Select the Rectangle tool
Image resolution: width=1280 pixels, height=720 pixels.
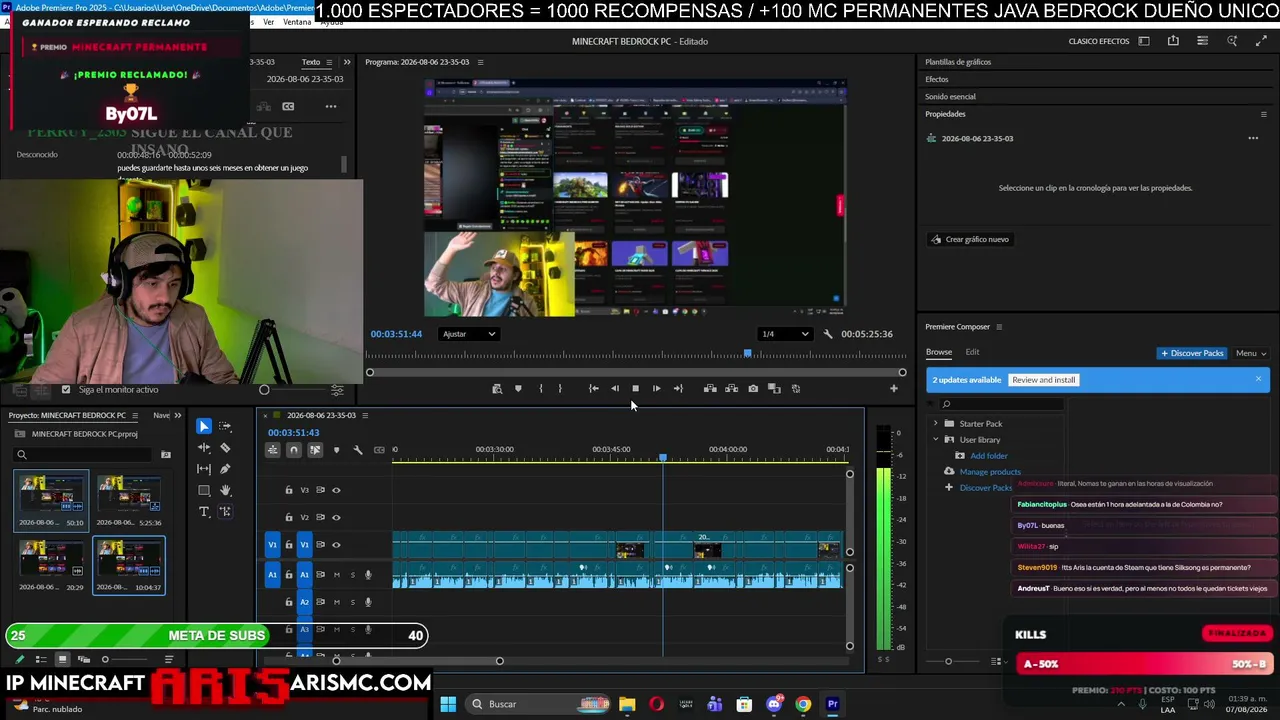[204, 490]
